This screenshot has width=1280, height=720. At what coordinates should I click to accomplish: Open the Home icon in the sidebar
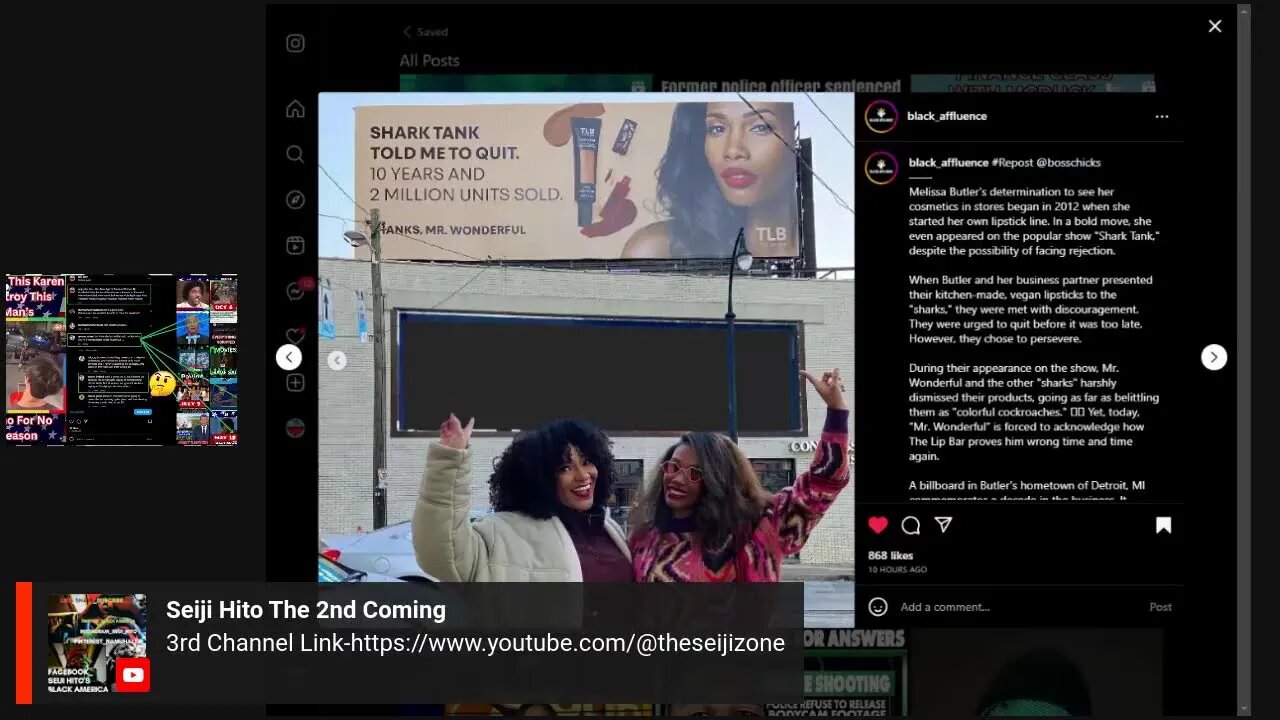(295, 109)
